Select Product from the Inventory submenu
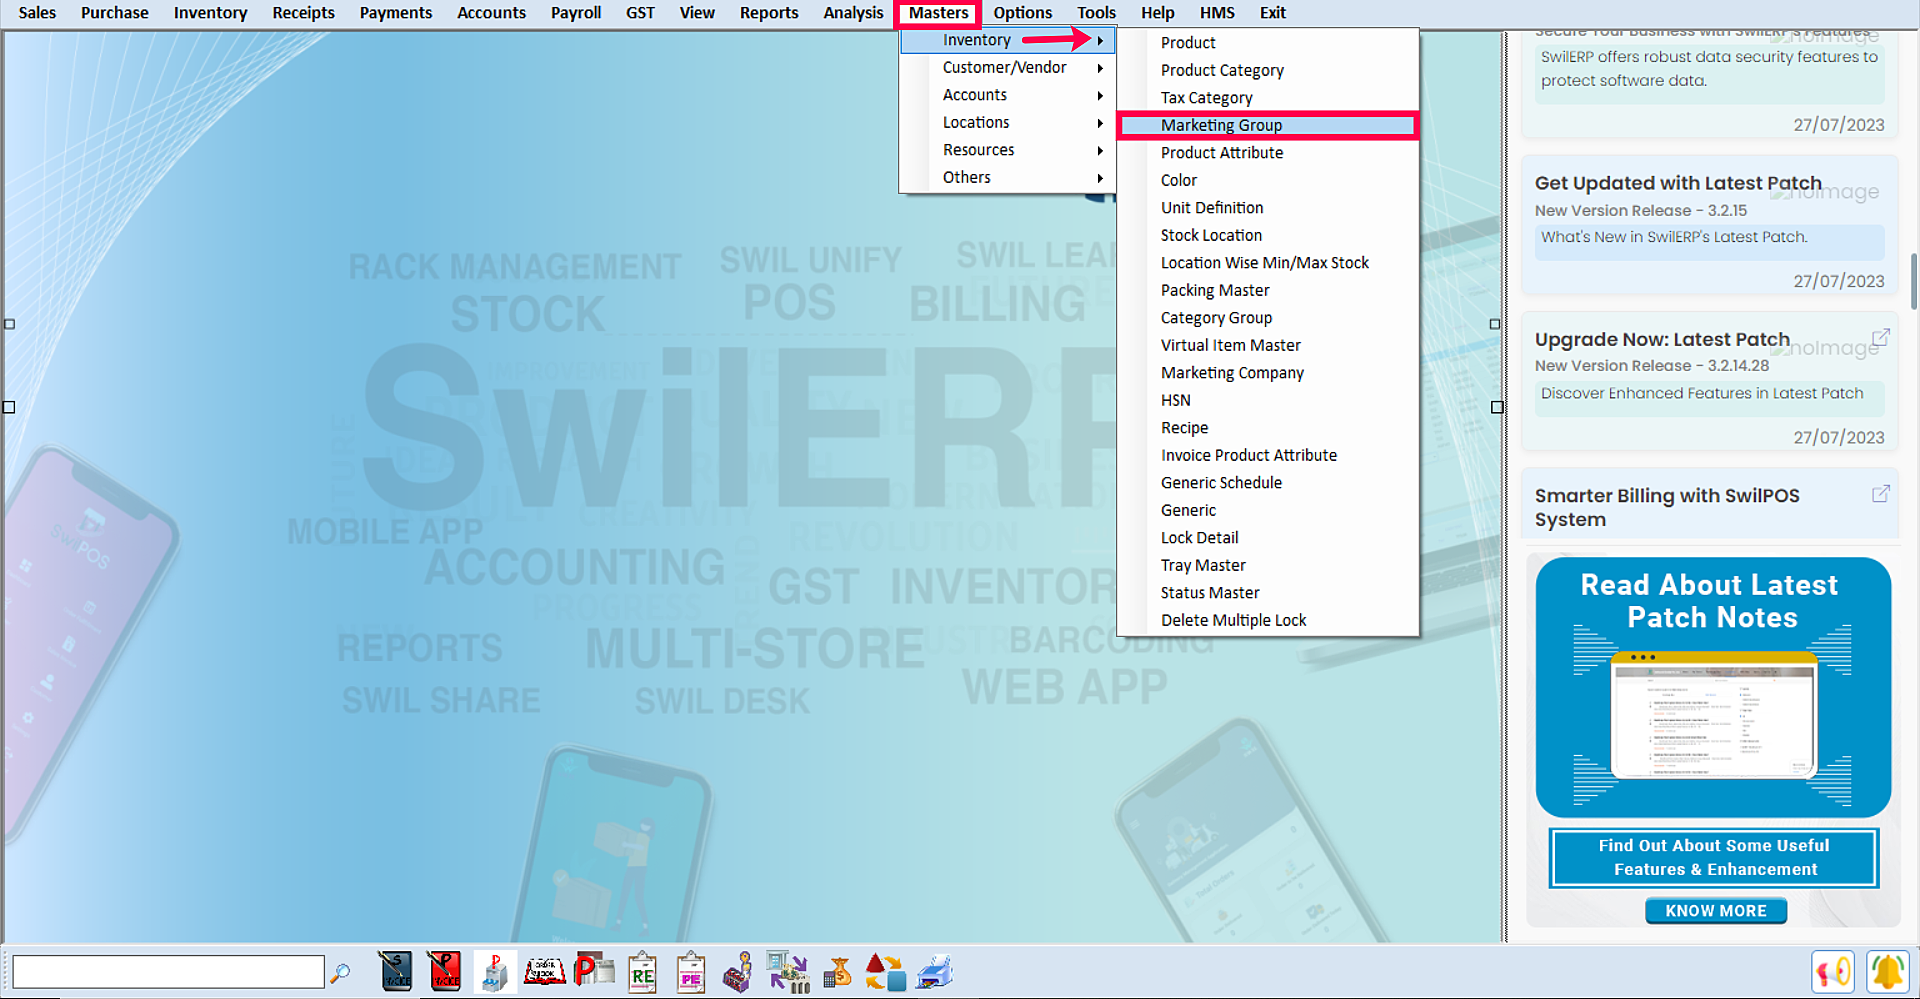 click(x=1267, y=43)
